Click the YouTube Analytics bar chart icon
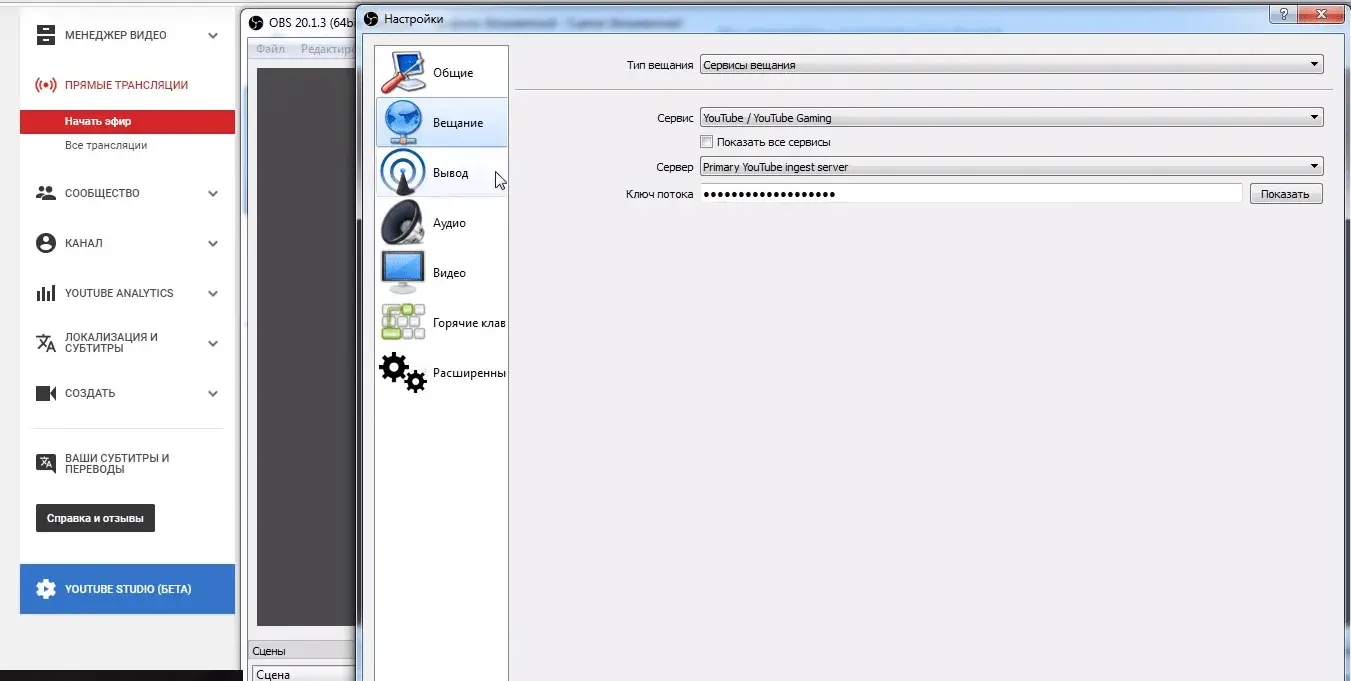 tap(46, 293)
